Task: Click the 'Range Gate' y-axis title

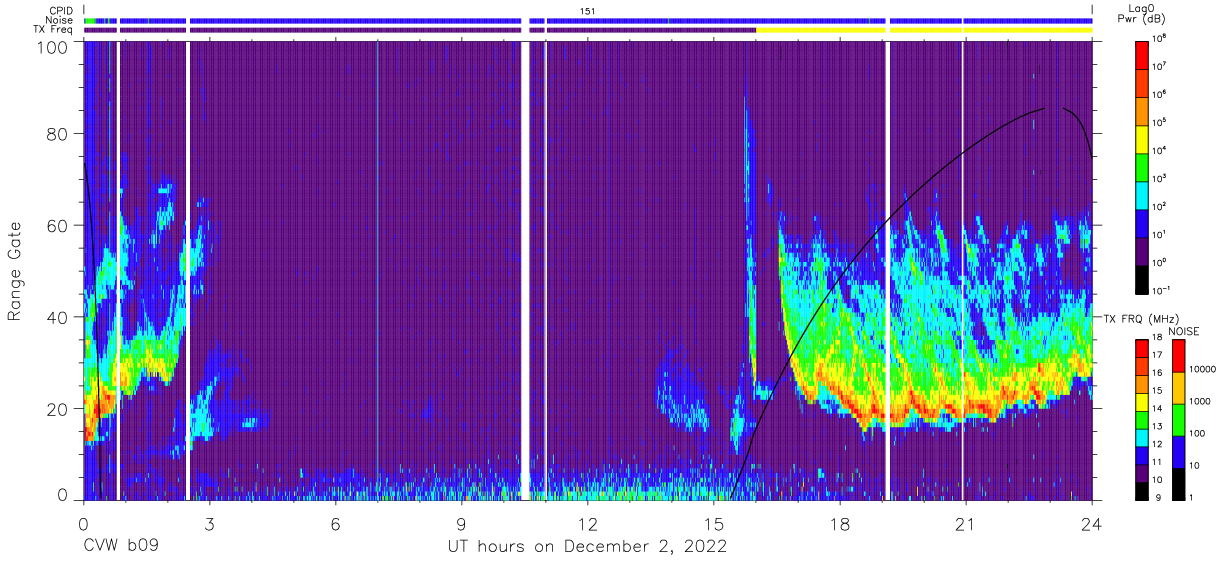Action: coord(16,272)
